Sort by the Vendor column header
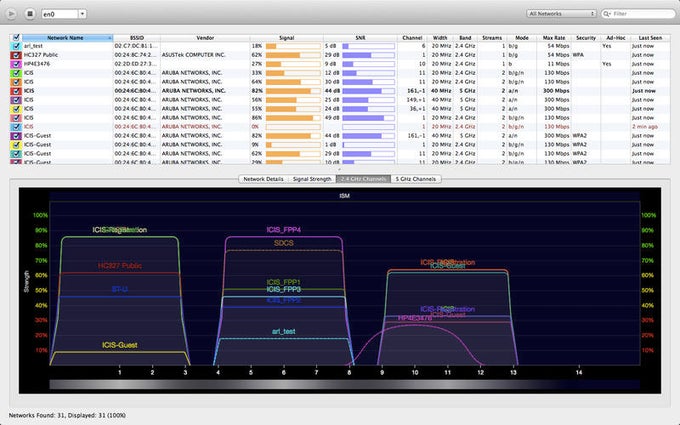This screenshot has width=680, height=425. pyautogui.click(x=205, y=38)
